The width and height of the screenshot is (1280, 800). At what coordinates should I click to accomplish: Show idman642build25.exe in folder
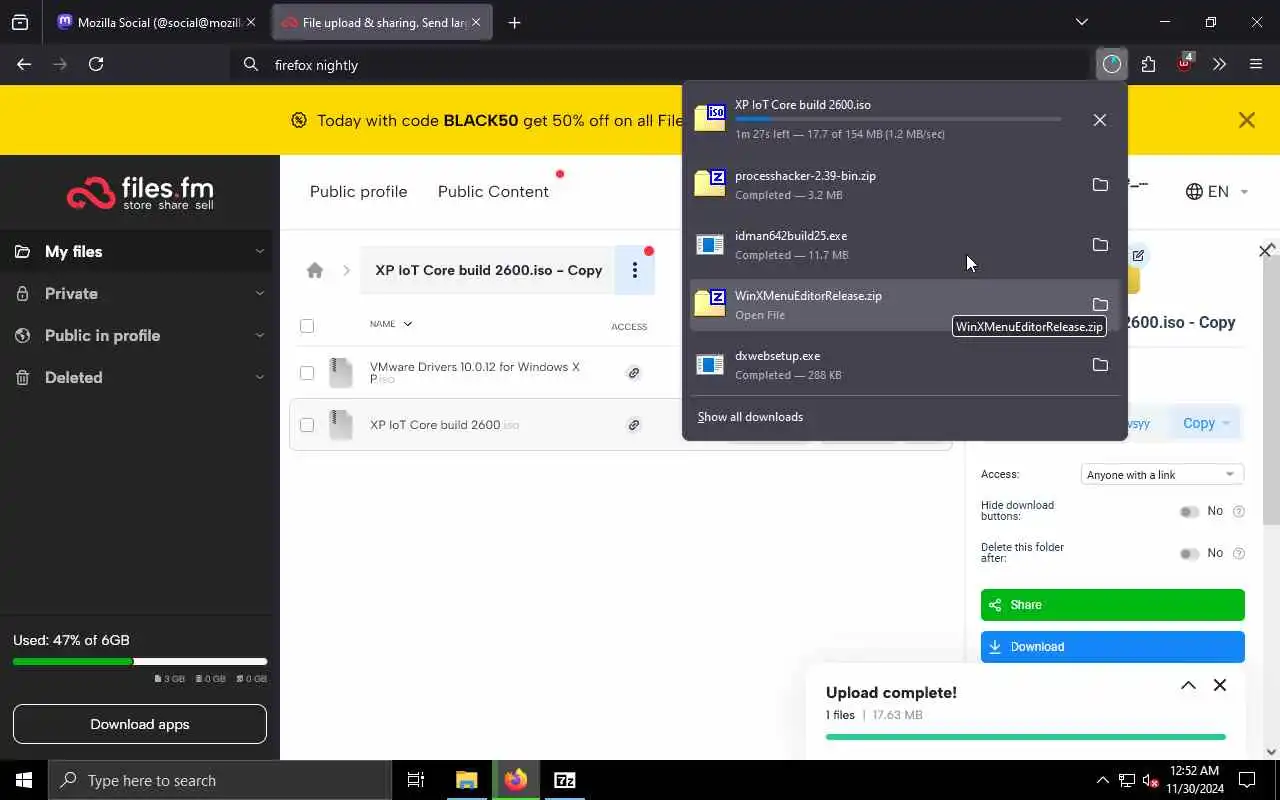tap(1100, 245)
